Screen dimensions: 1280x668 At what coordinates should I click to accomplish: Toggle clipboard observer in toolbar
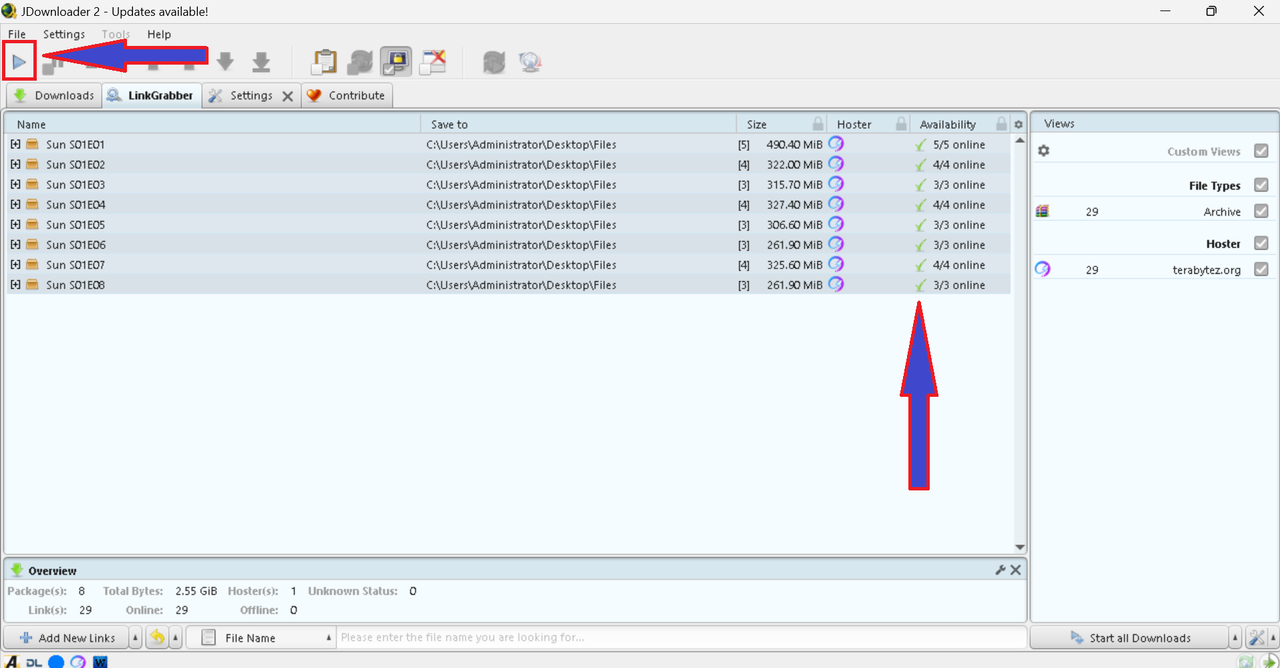click(324, 62)
